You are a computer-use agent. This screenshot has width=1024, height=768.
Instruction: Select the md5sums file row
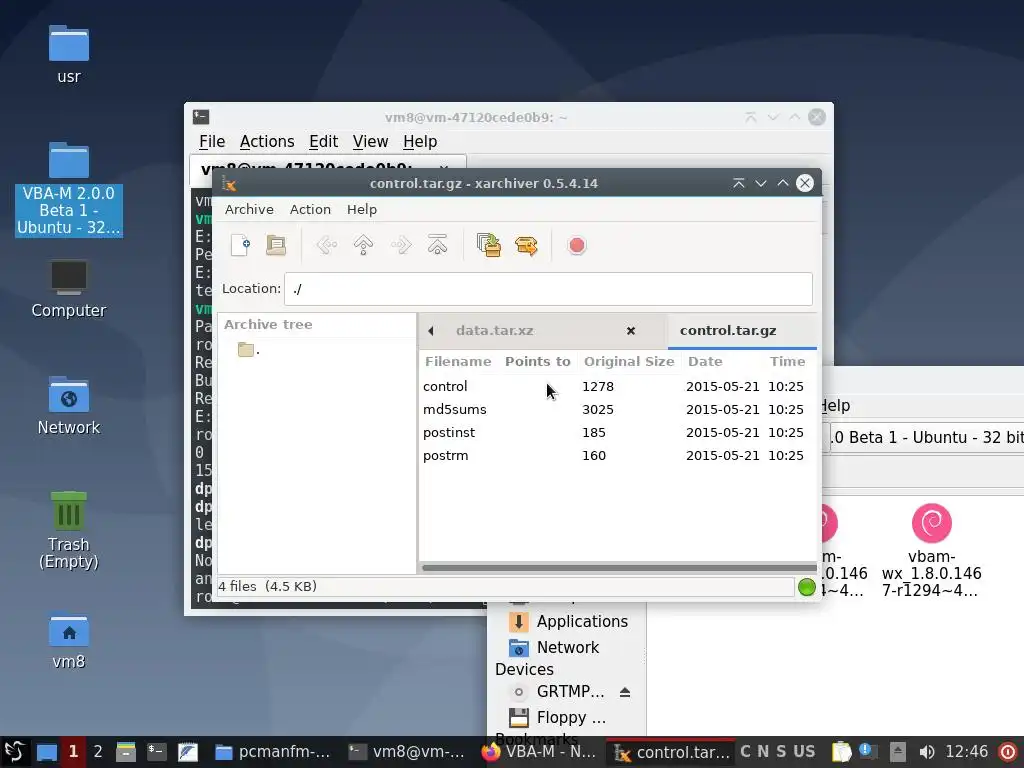[x=617, y=409]
